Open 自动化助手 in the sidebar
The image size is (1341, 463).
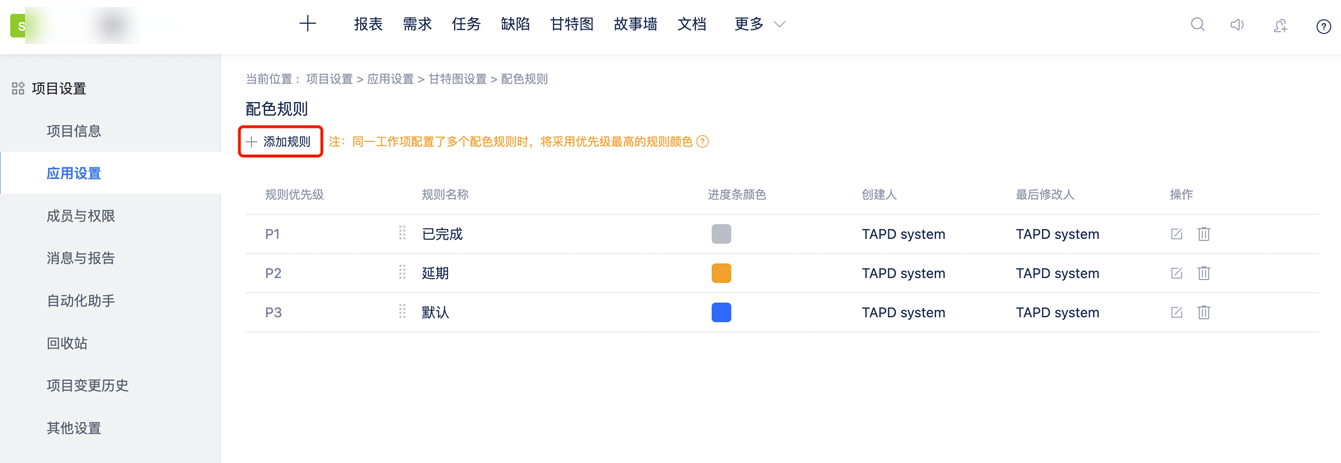click(x=81, y=301)
